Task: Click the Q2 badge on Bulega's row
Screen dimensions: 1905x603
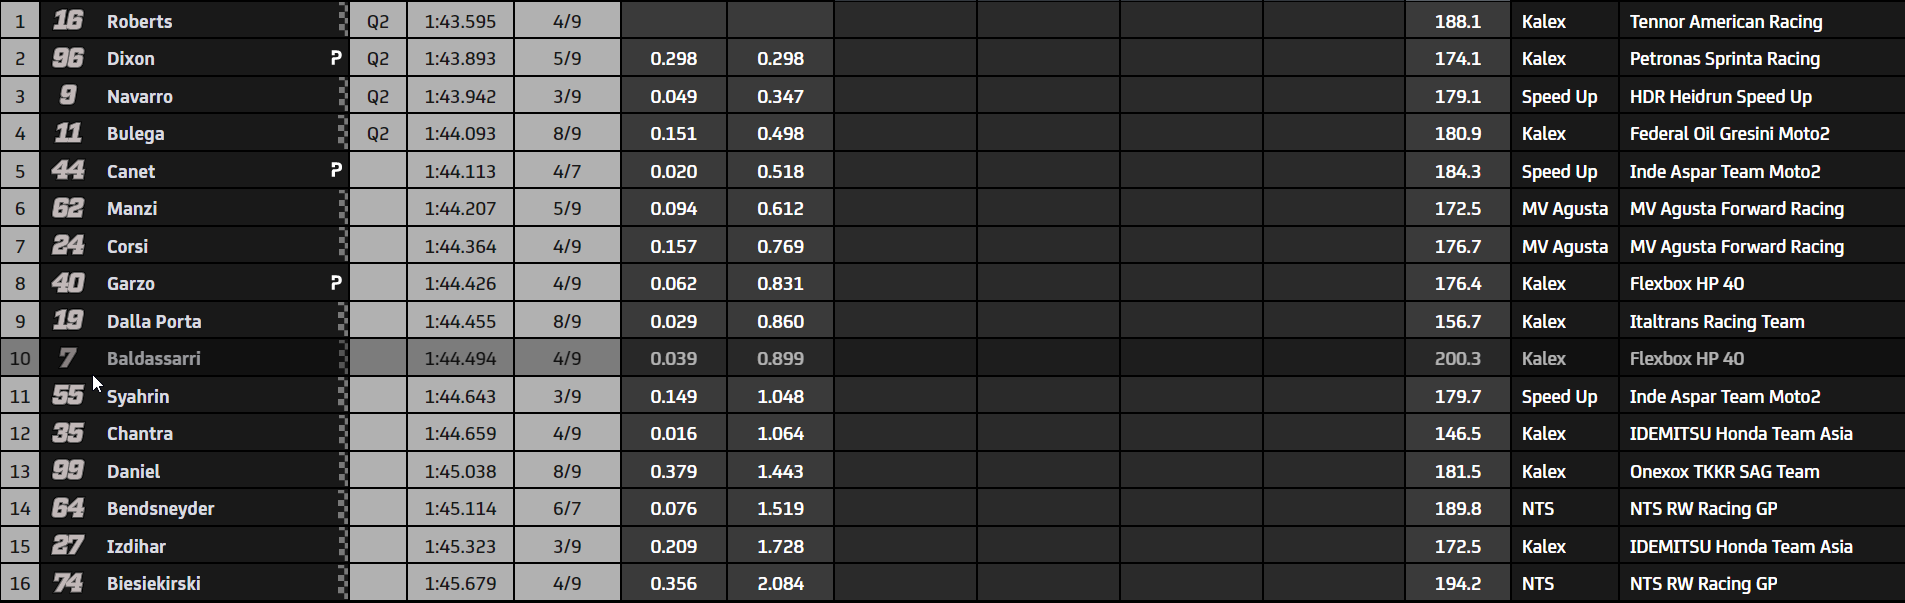Action: point(378,133)
